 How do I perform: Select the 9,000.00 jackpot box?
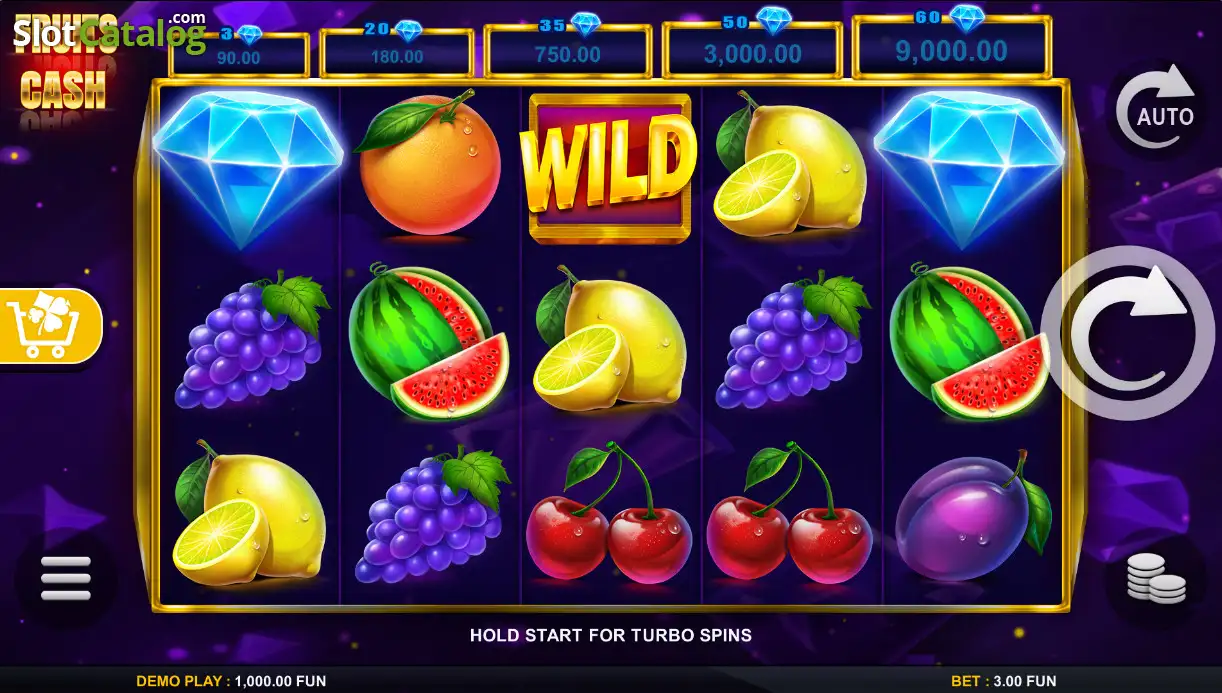[x=951, y=47]
